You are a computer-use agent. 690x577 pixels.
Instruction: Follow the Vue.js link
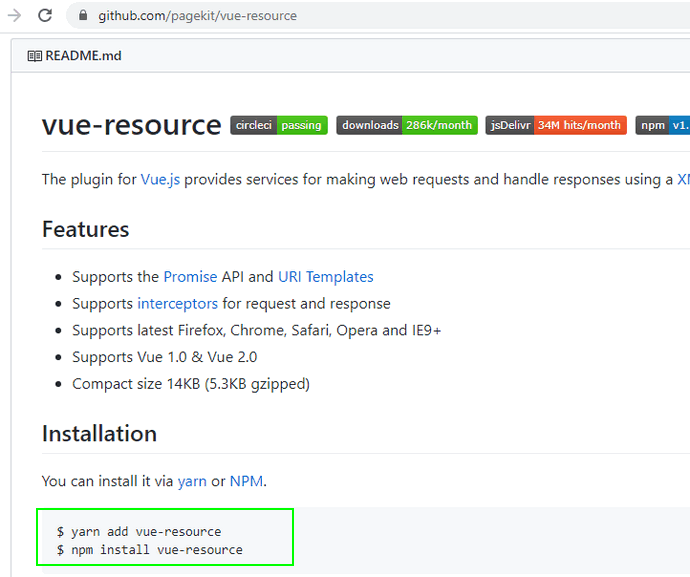(x=160, y=180)
